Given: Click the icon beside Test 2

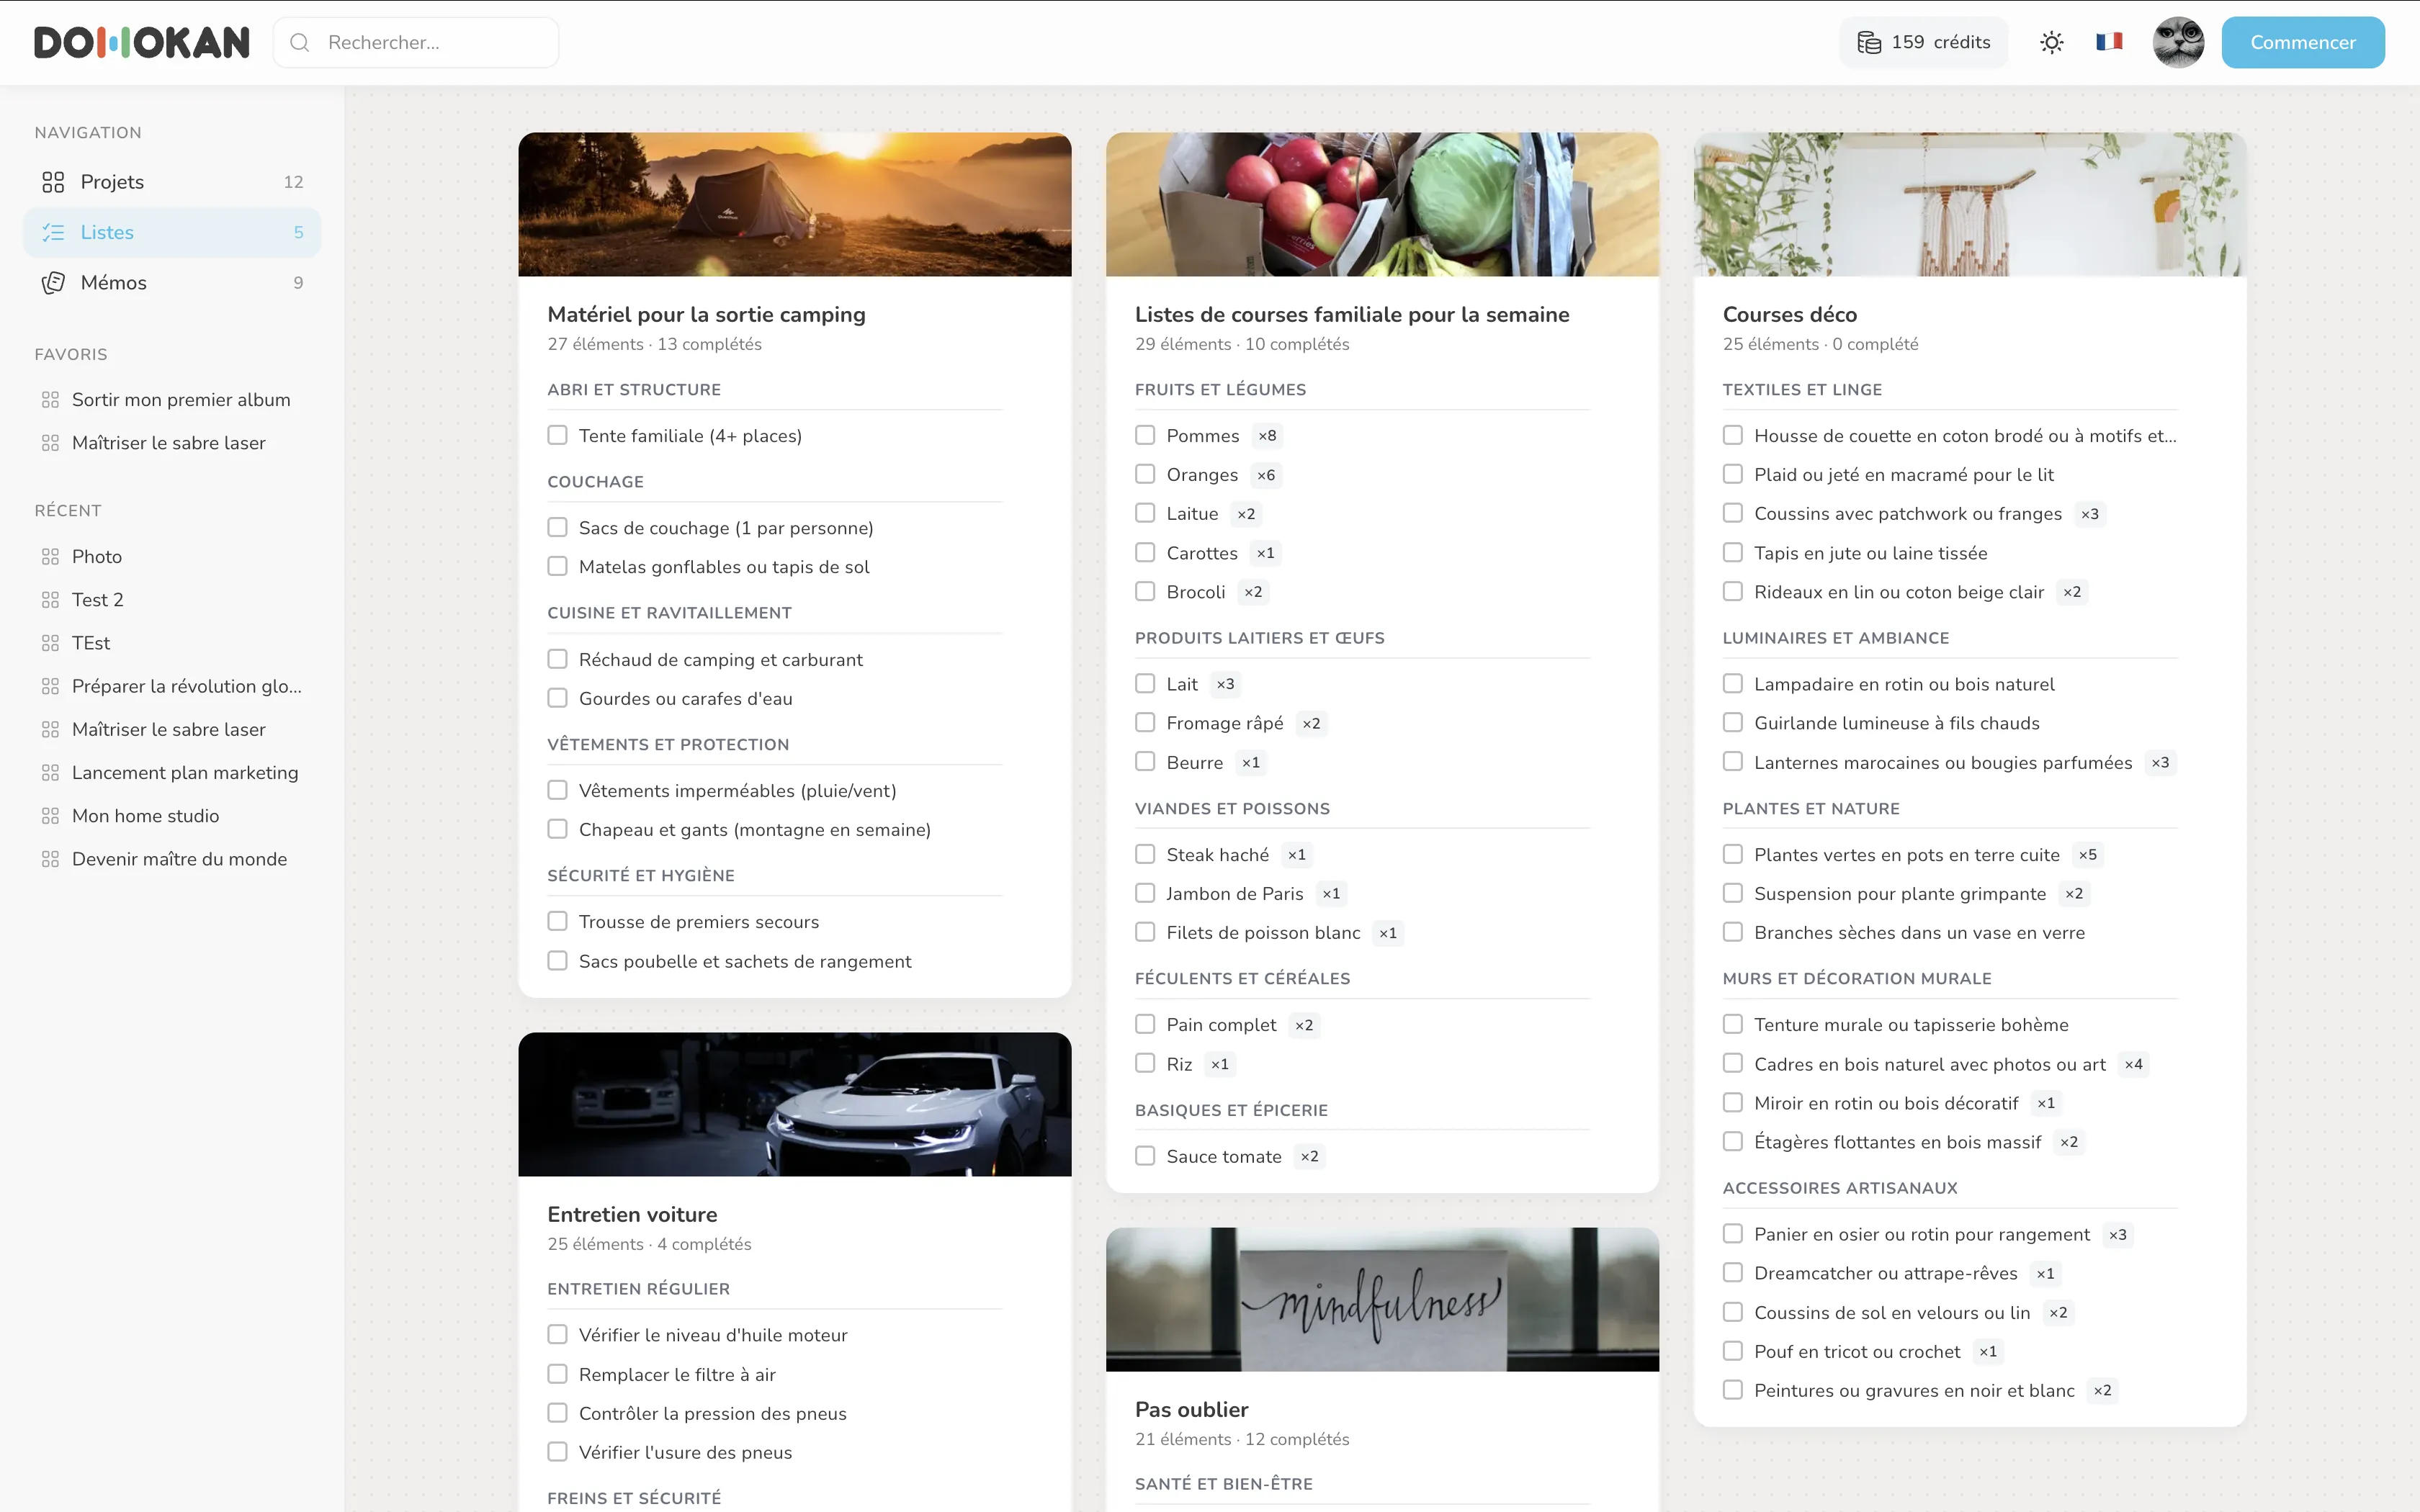Looking at the screenshot, I should coord(50,600).
